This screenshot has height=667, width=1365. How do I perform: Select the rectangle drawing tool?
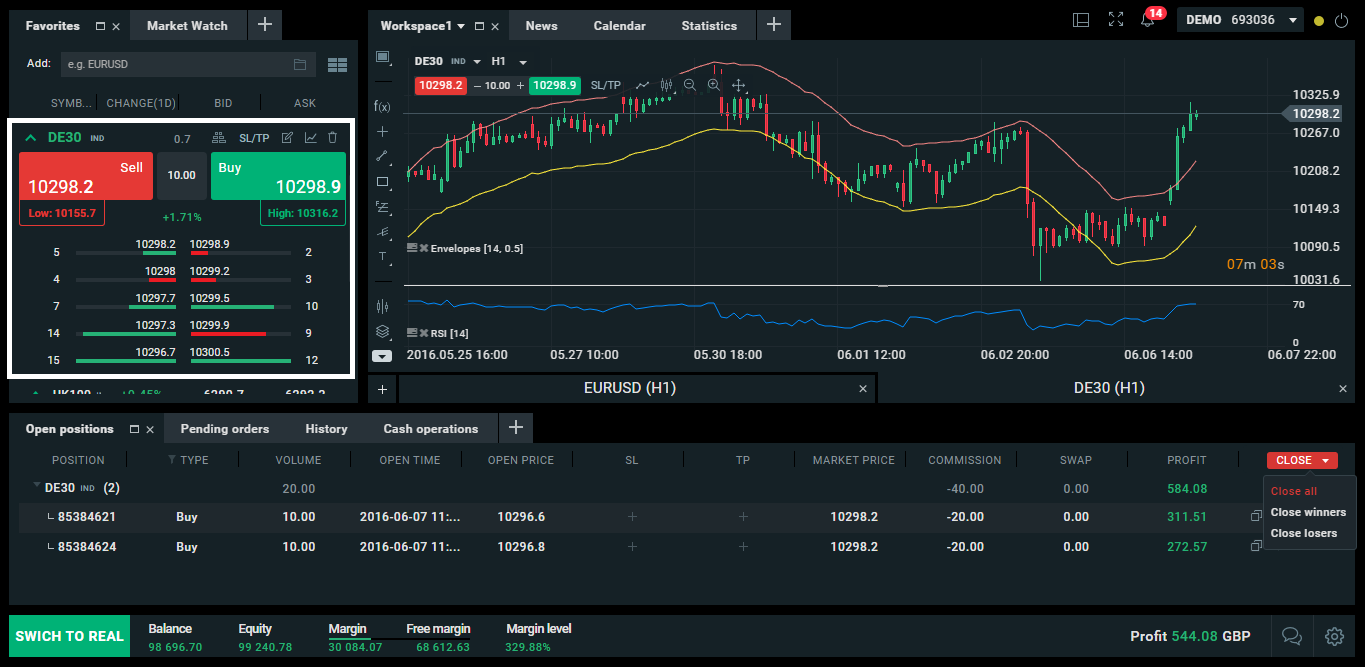click(382, 182)
